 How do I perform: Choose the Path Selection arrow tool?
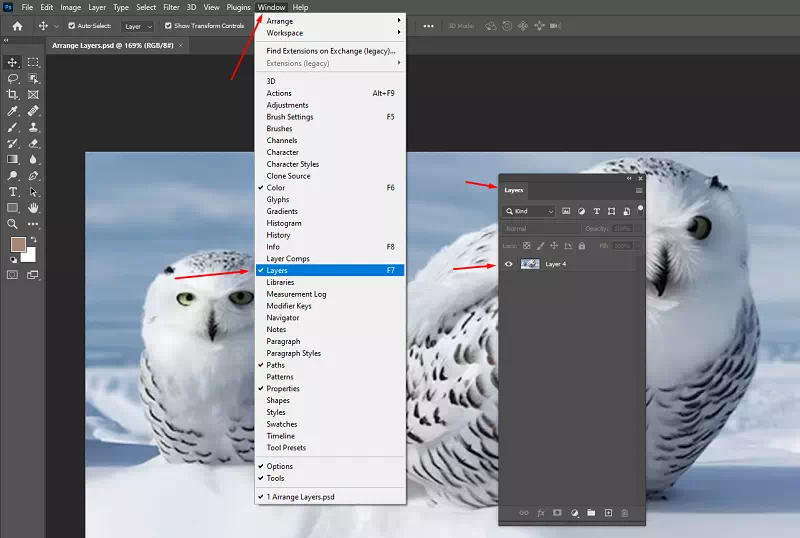coord(33,192)
